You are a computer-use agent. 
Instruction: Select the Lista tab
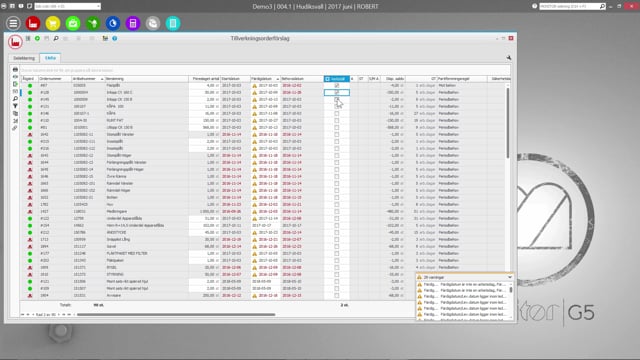click(50, 58)
